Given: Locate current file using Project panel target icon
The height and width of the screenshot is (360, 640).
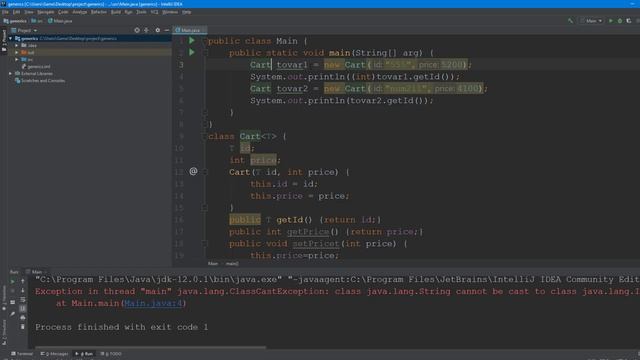Looking at the screenshot, I should coord(137,30).
